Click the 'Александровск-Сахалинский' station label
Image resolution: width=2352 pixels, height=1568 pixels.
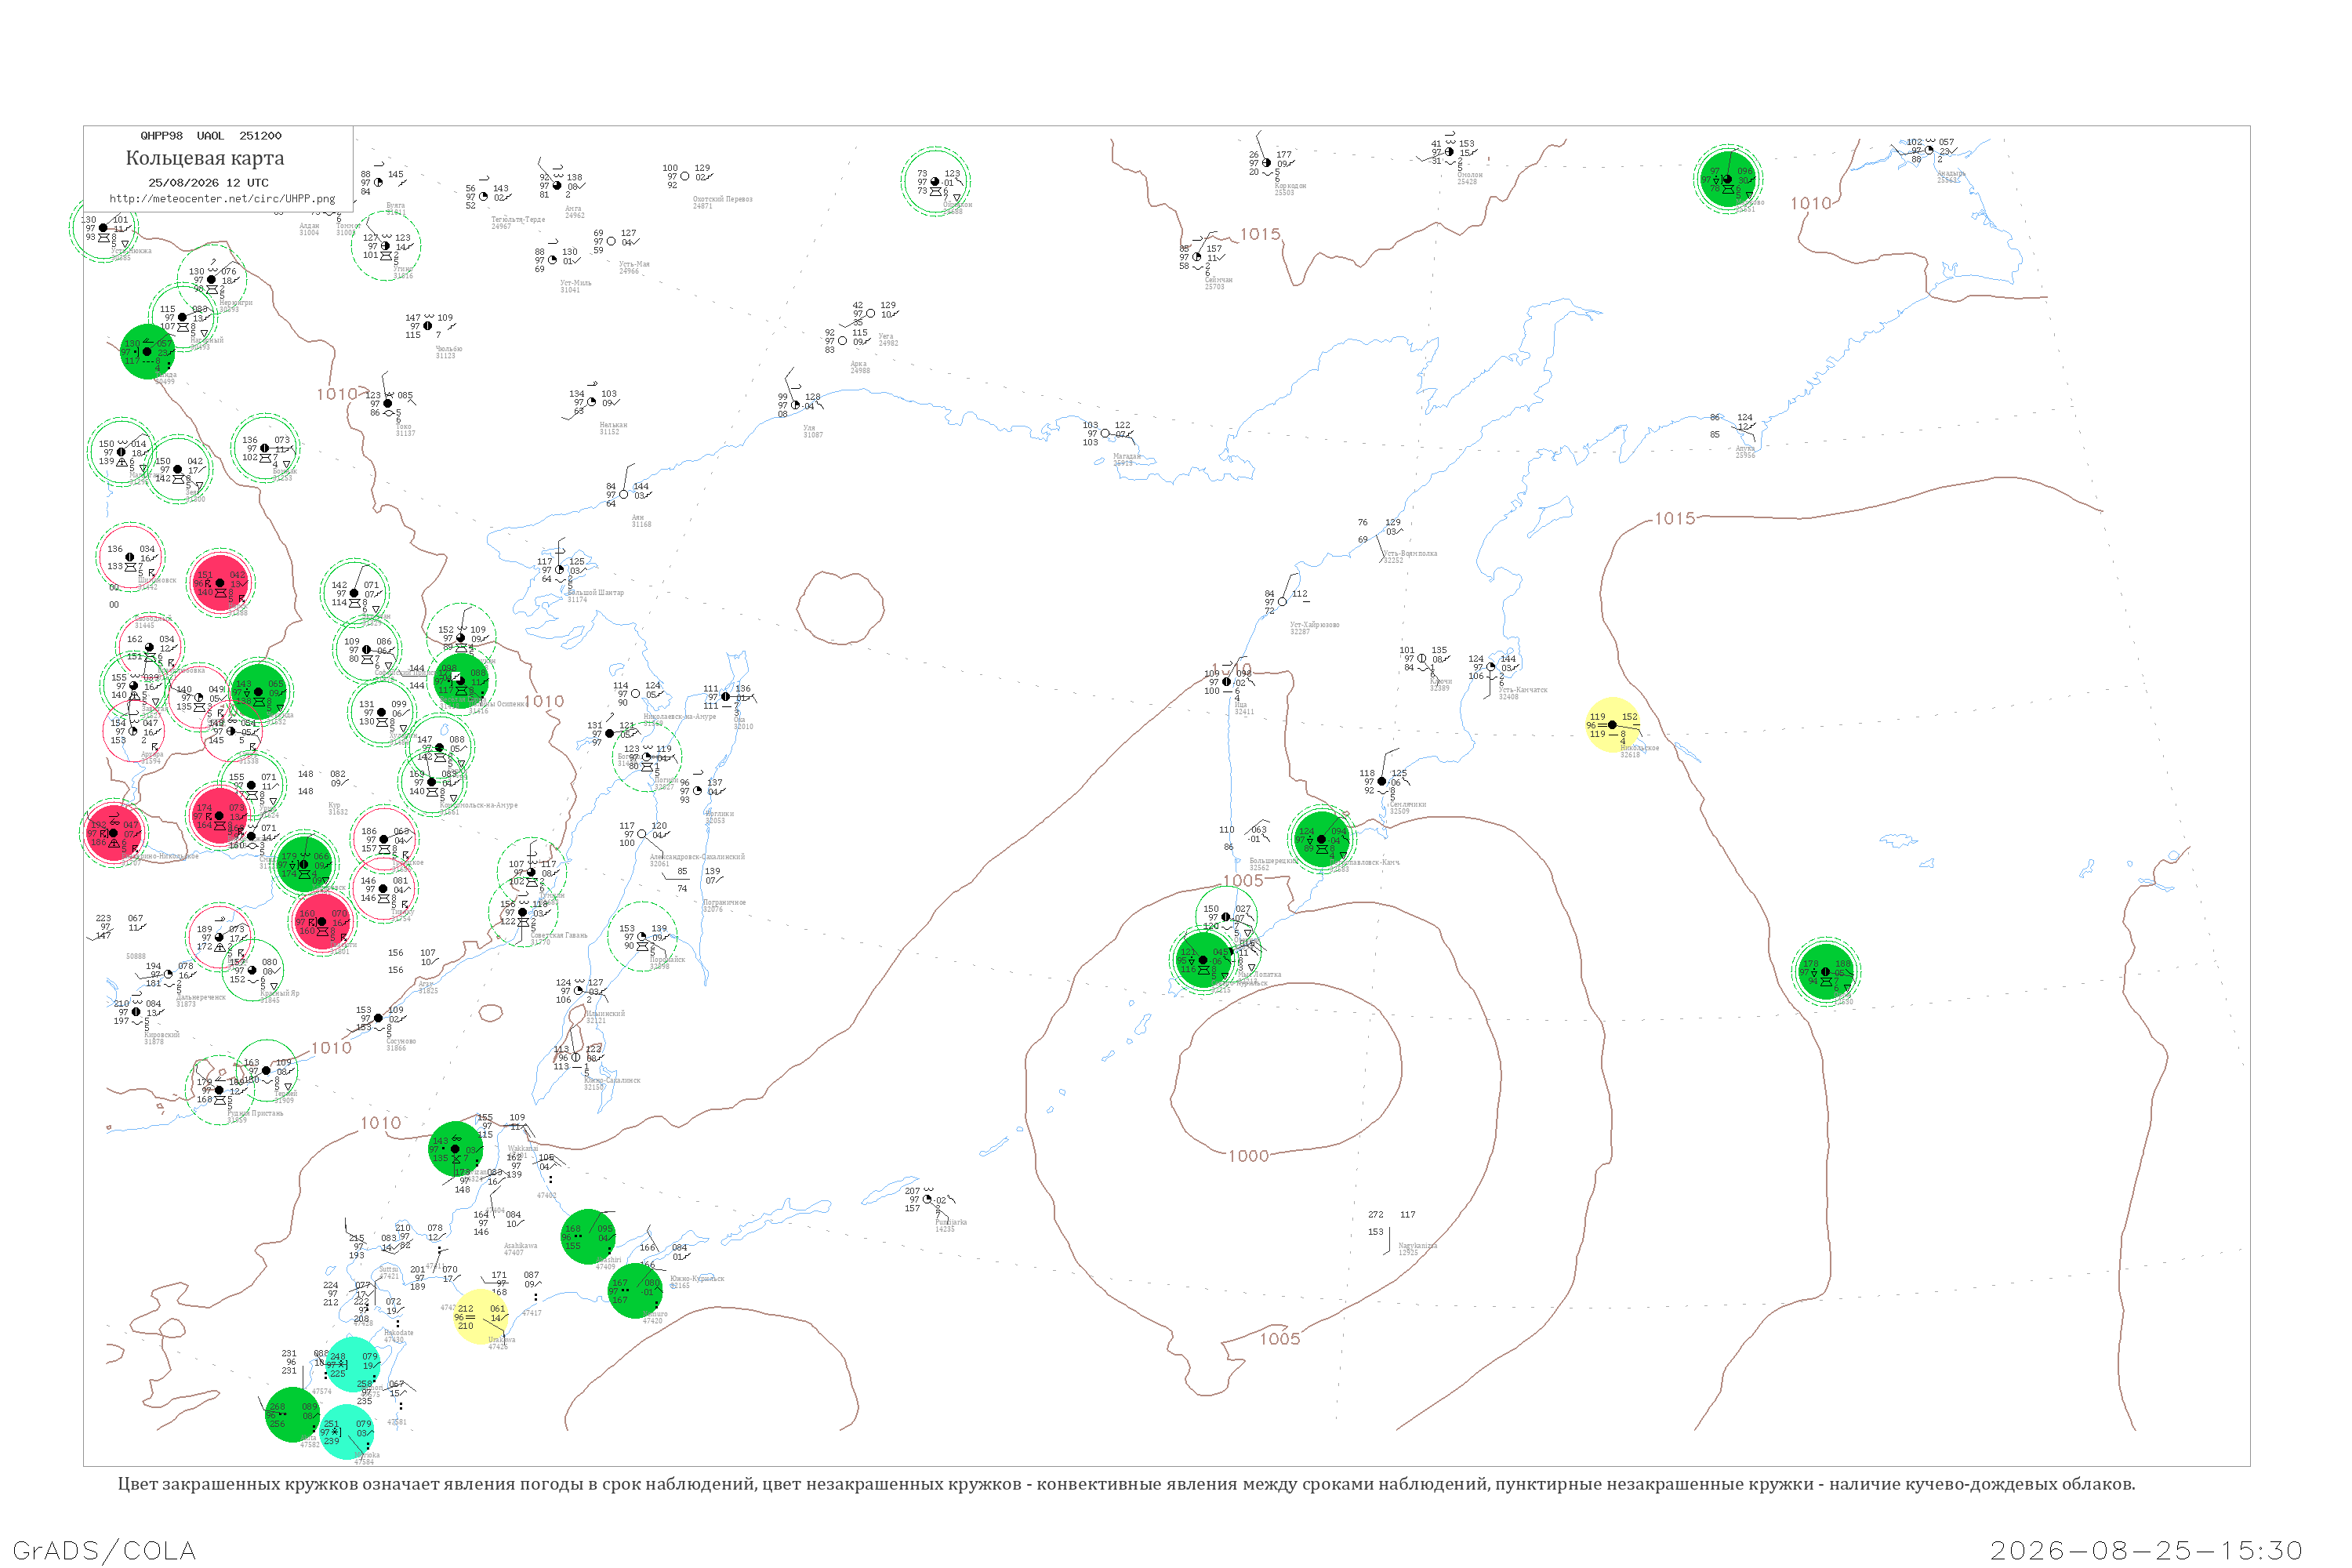[697, 857]
